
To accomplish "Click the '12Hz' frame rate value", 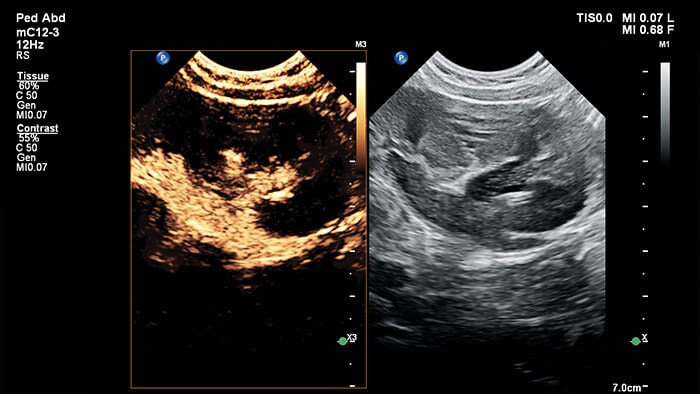I will tap(30, 45).
